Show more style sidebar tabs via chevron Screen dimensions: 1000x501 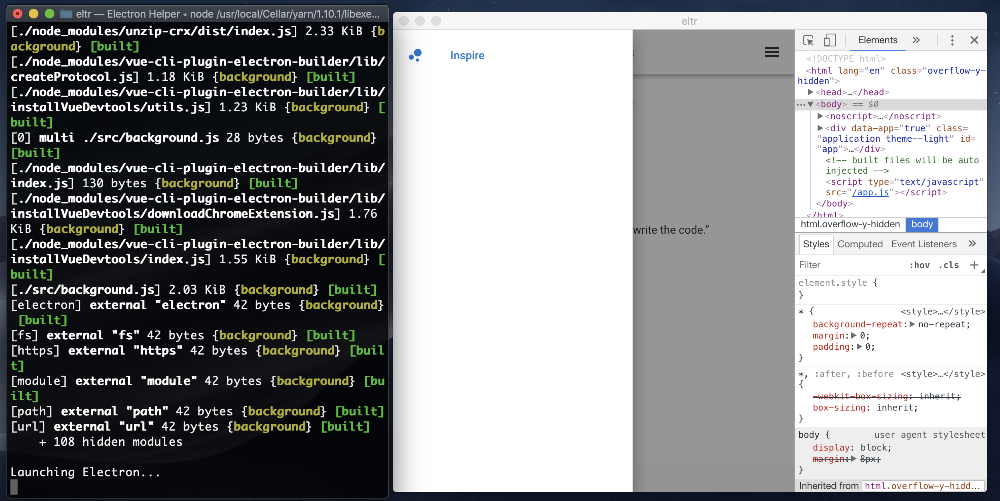[972, 243]
